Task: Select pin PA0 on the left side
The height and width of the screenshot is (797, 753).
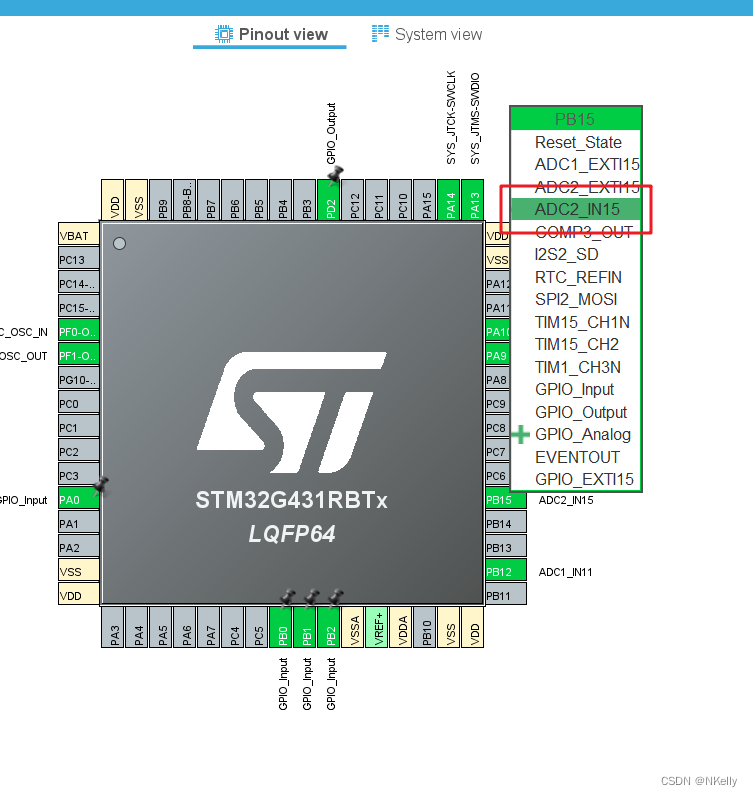Action: [x=79, y=500]
